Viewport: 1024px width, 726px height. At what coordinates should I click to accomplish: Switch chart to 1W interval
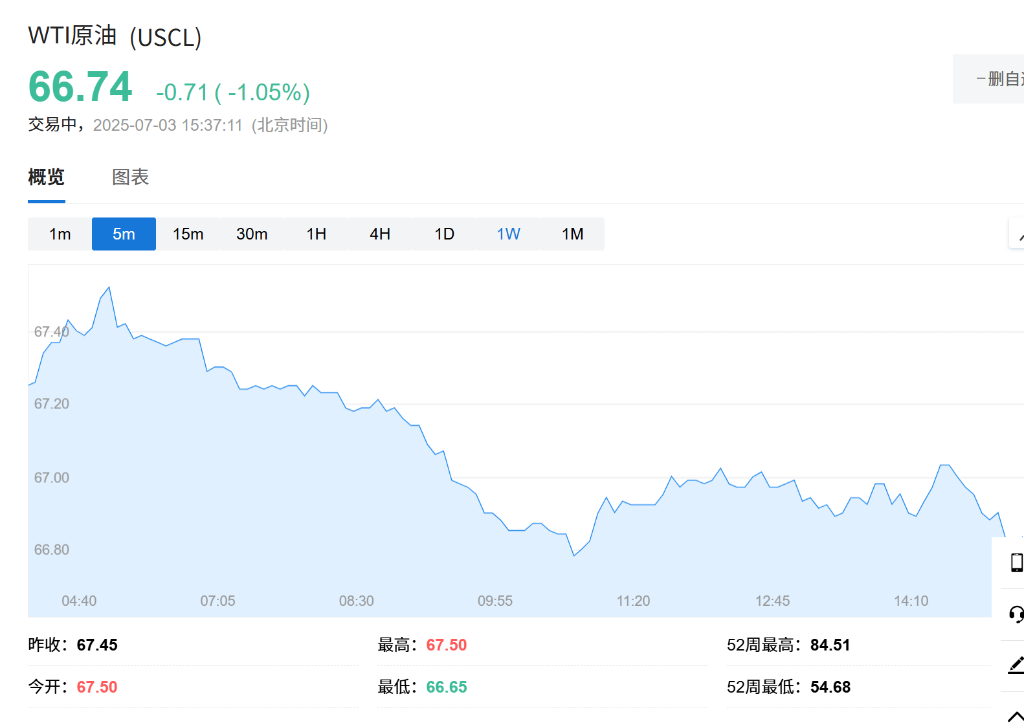coord(508,234)
